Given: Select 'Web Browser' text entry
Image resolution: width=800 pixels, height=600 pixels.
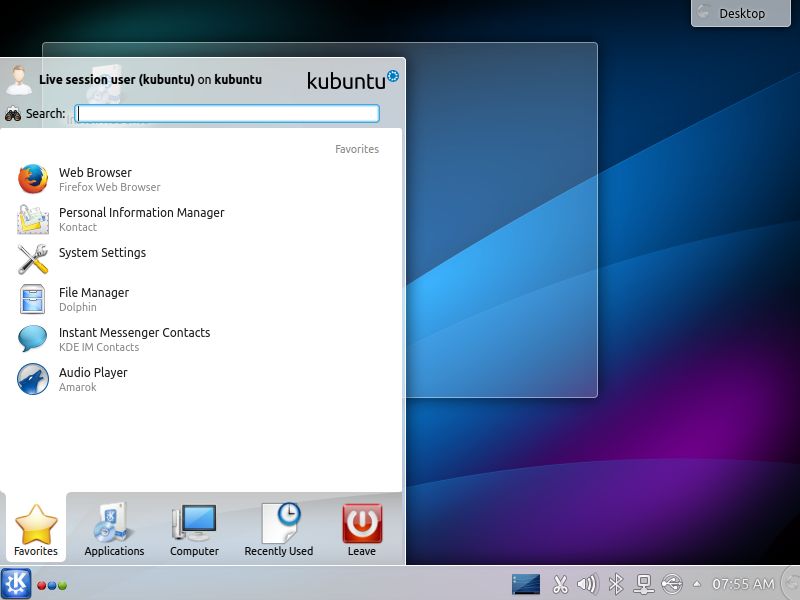Looking at the screenshot, I should (95, 172).
